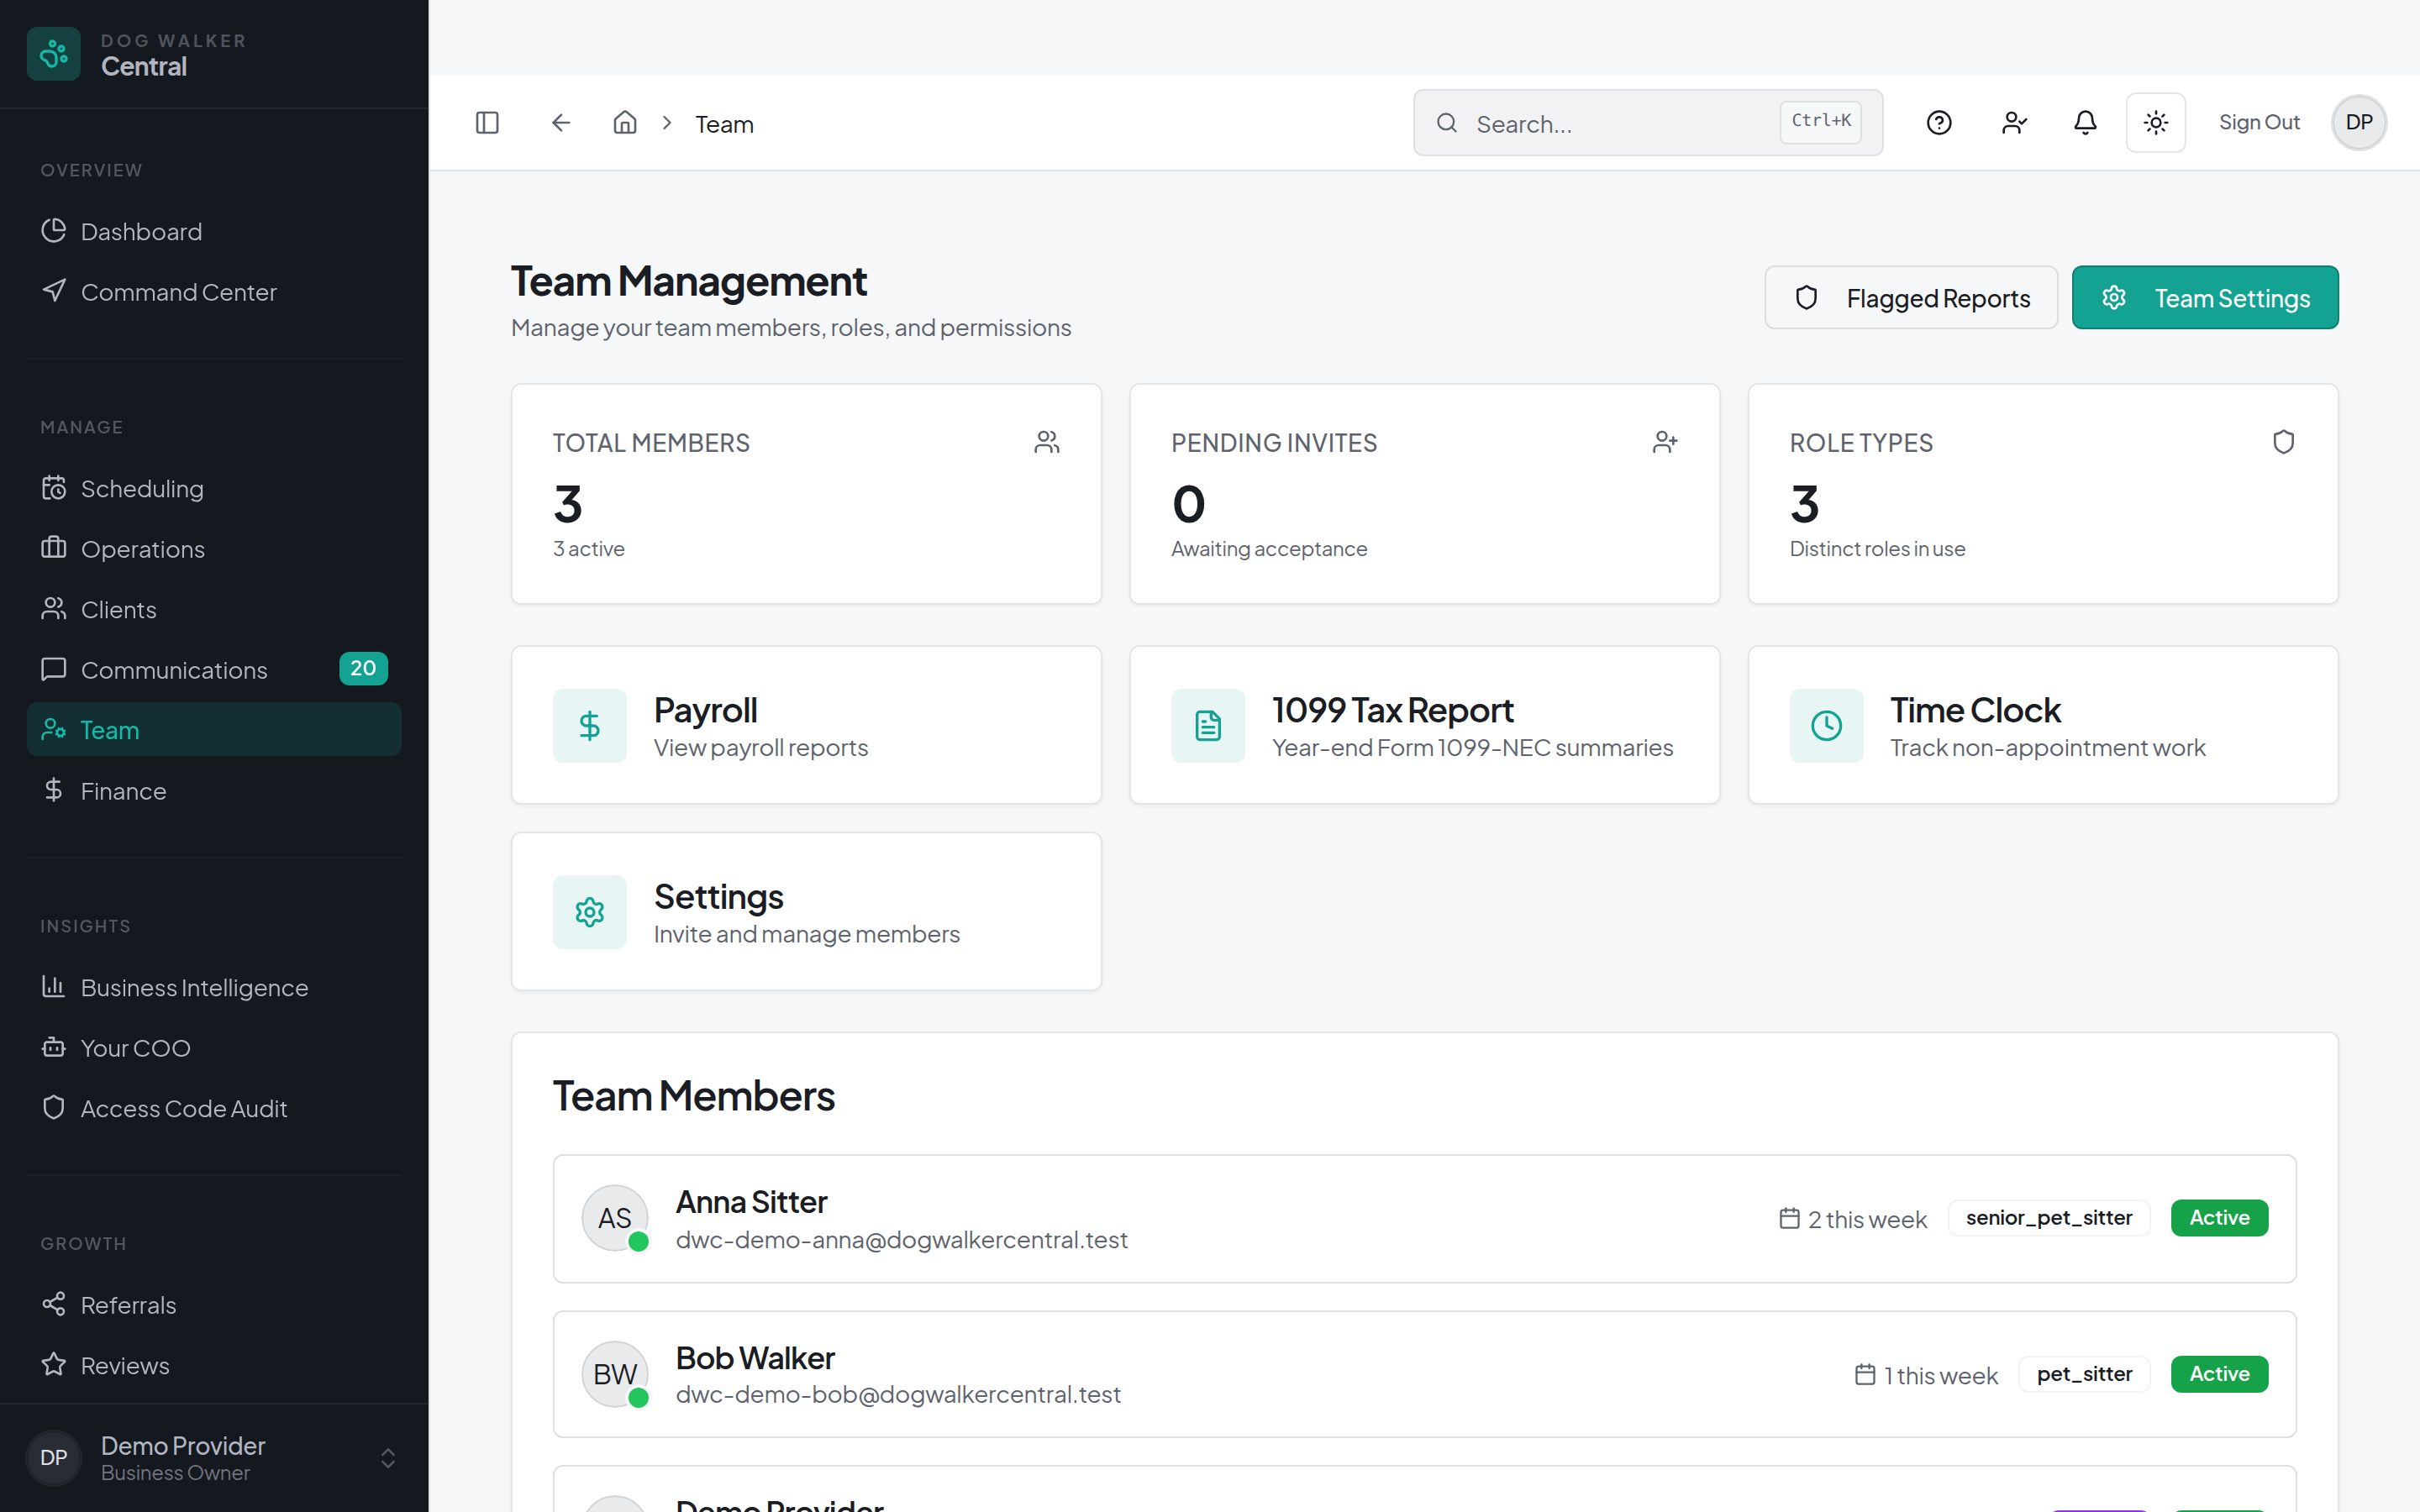Screen dimensions: 2420x1512
Task: Open Communications with 20 badge
Action: pyautogui.click(x=214, y=669)
